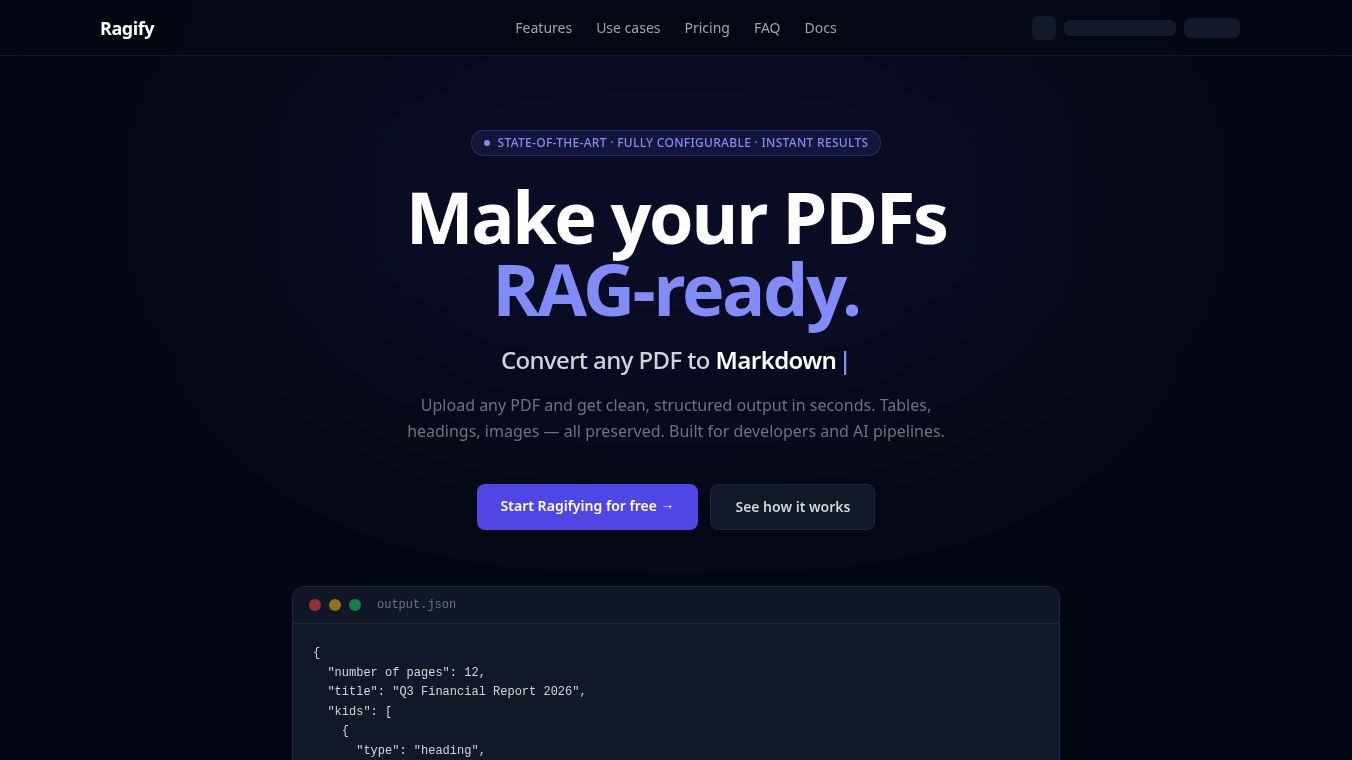The height and width of the screenshot is (760, 1352).
Task: Open the Pricing page link
Action: [707, 28]
